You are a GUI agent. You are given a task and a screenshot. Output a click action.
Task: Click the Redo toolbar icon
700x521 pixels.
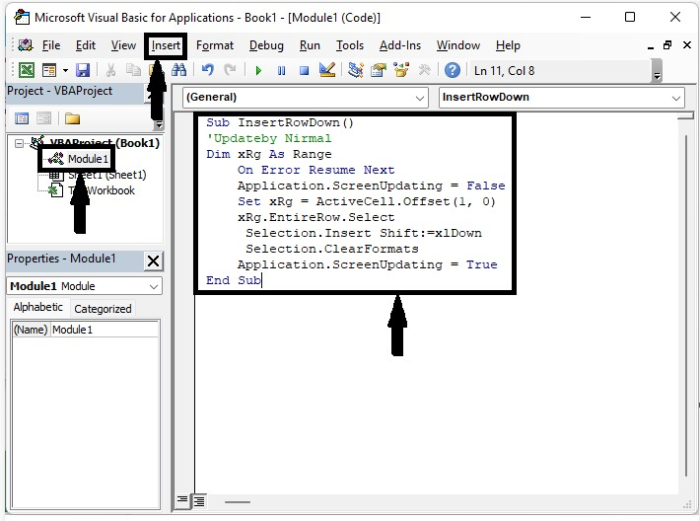230,70
